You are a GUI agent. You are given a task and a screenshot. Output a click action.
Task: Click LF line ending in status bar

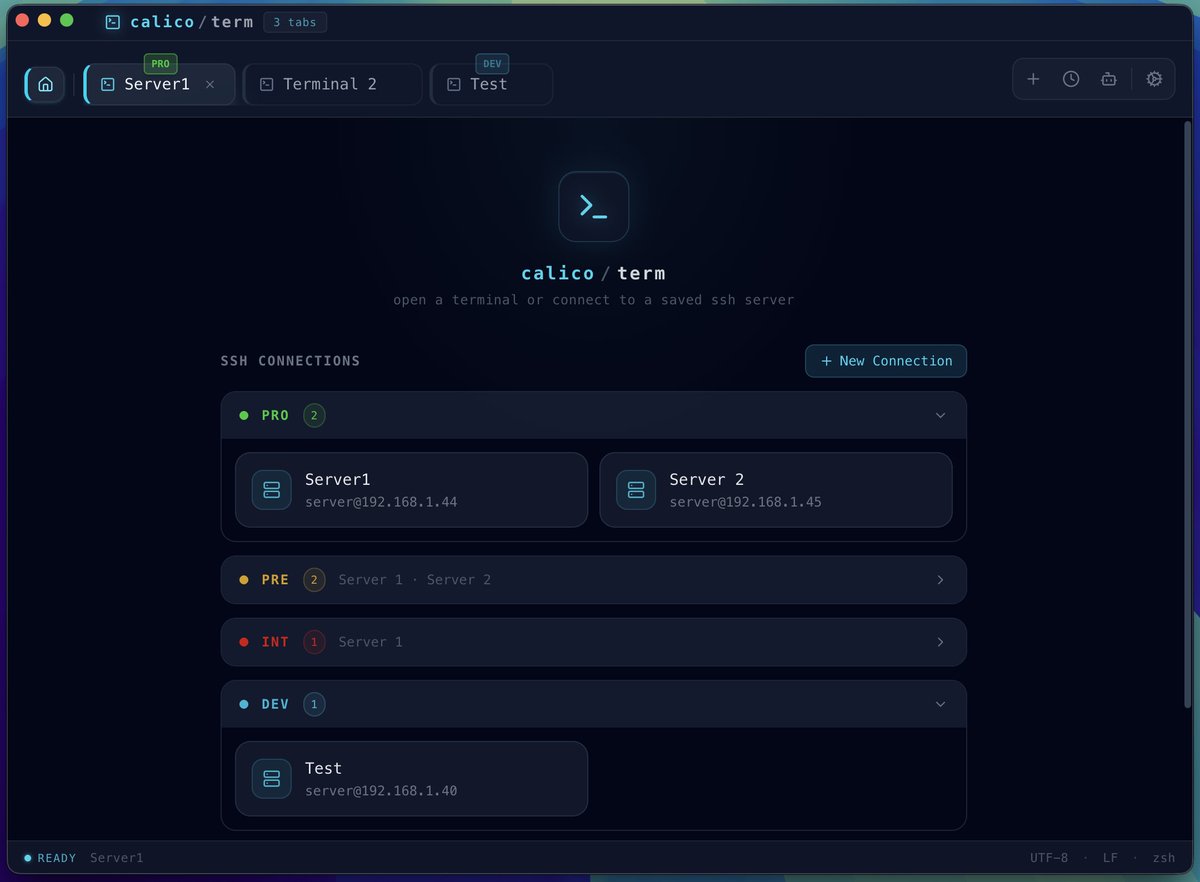click(x=1111, y=858)
